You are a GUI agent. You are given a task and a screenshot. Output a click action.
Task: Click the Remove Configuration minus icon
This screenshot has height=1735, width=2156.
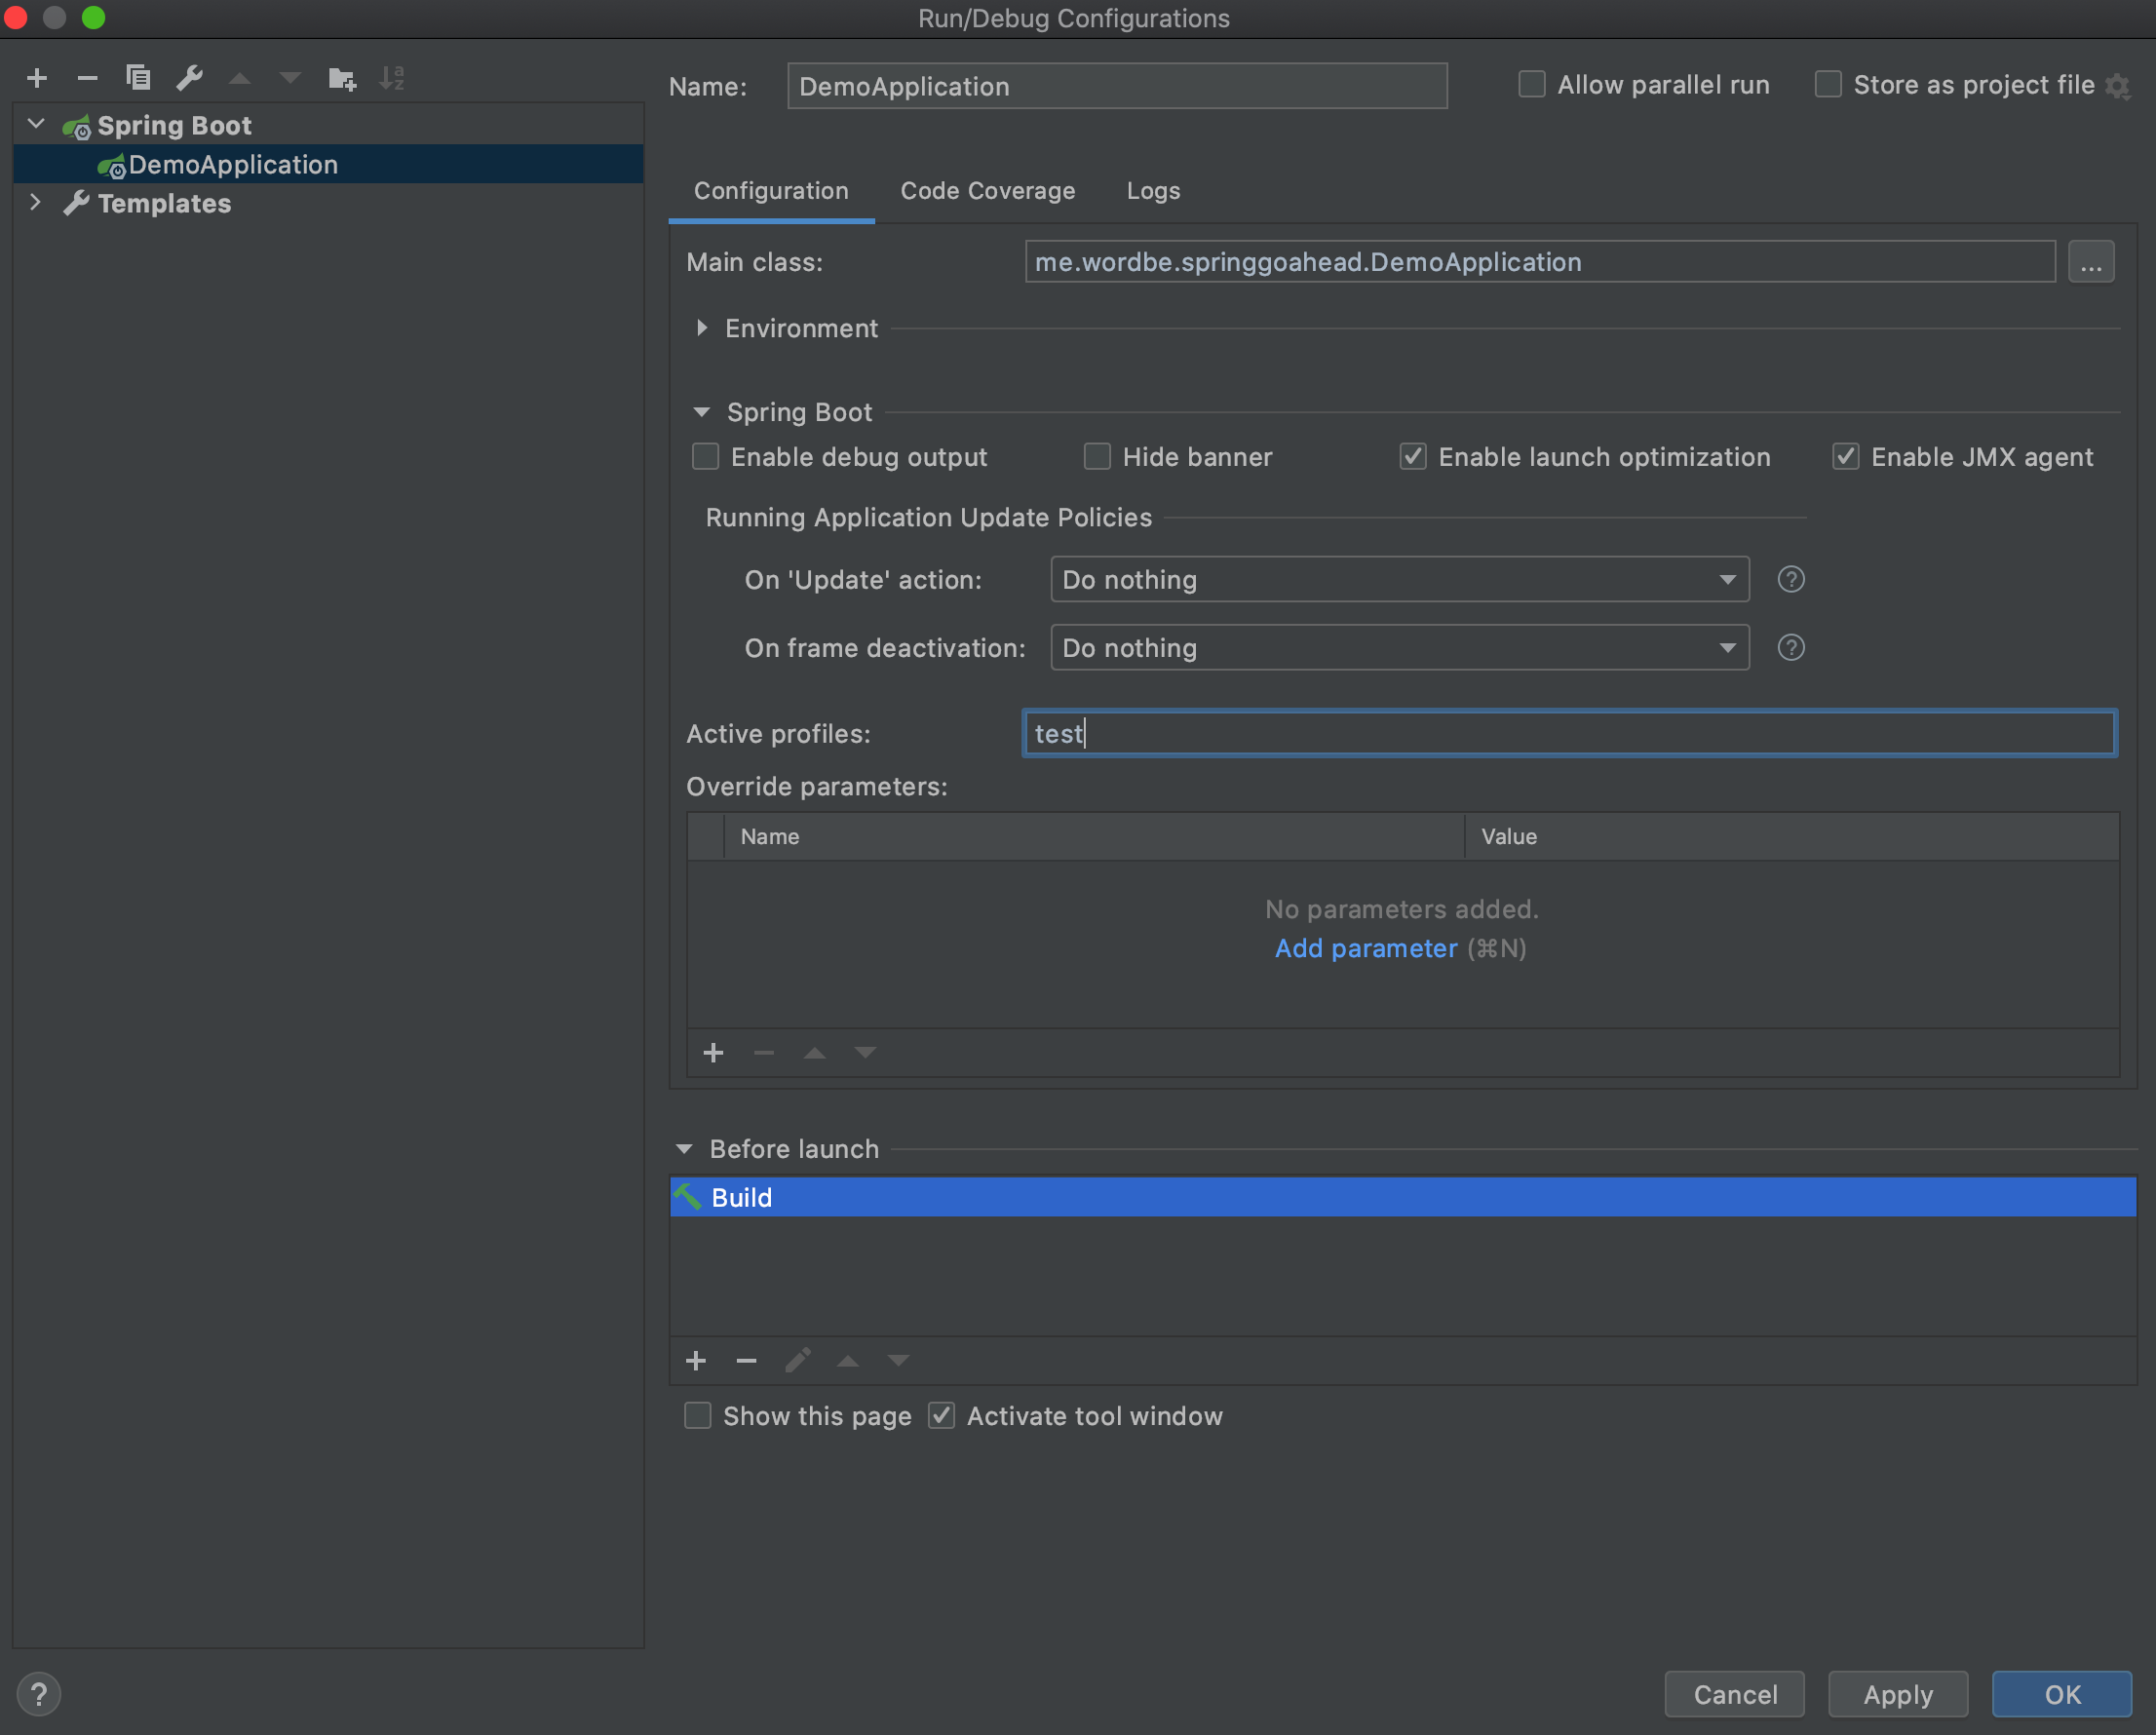pos(87,78)
